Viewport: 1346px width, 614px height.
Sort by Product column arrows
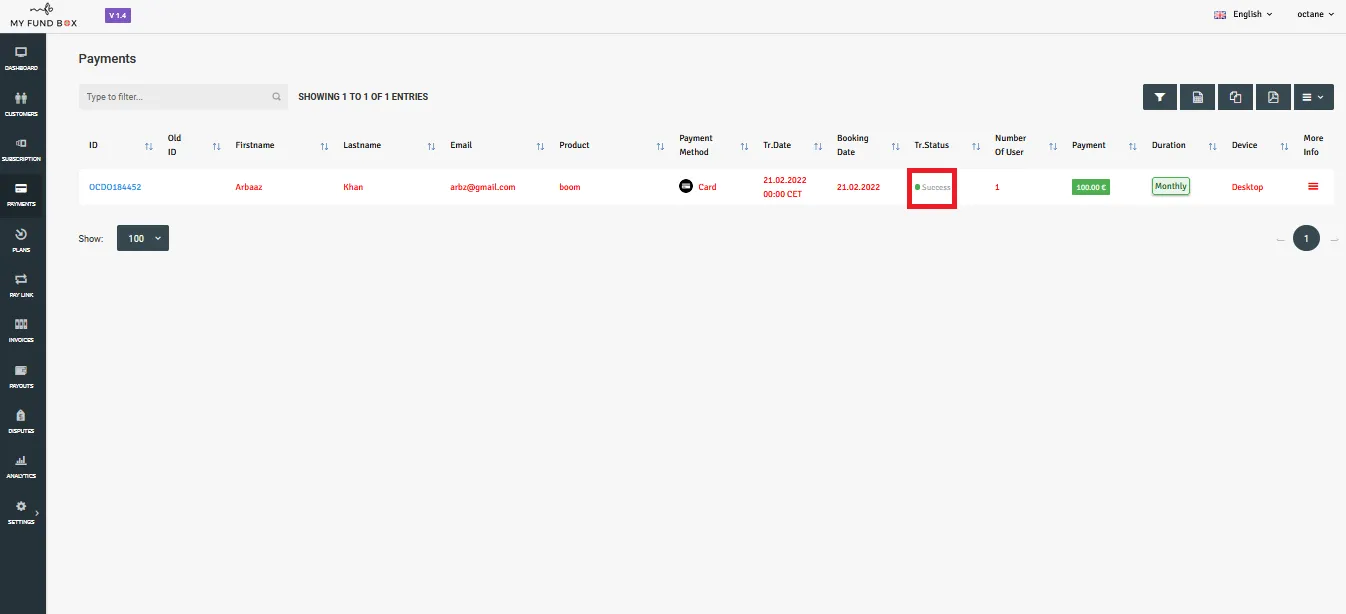point(660,146)
